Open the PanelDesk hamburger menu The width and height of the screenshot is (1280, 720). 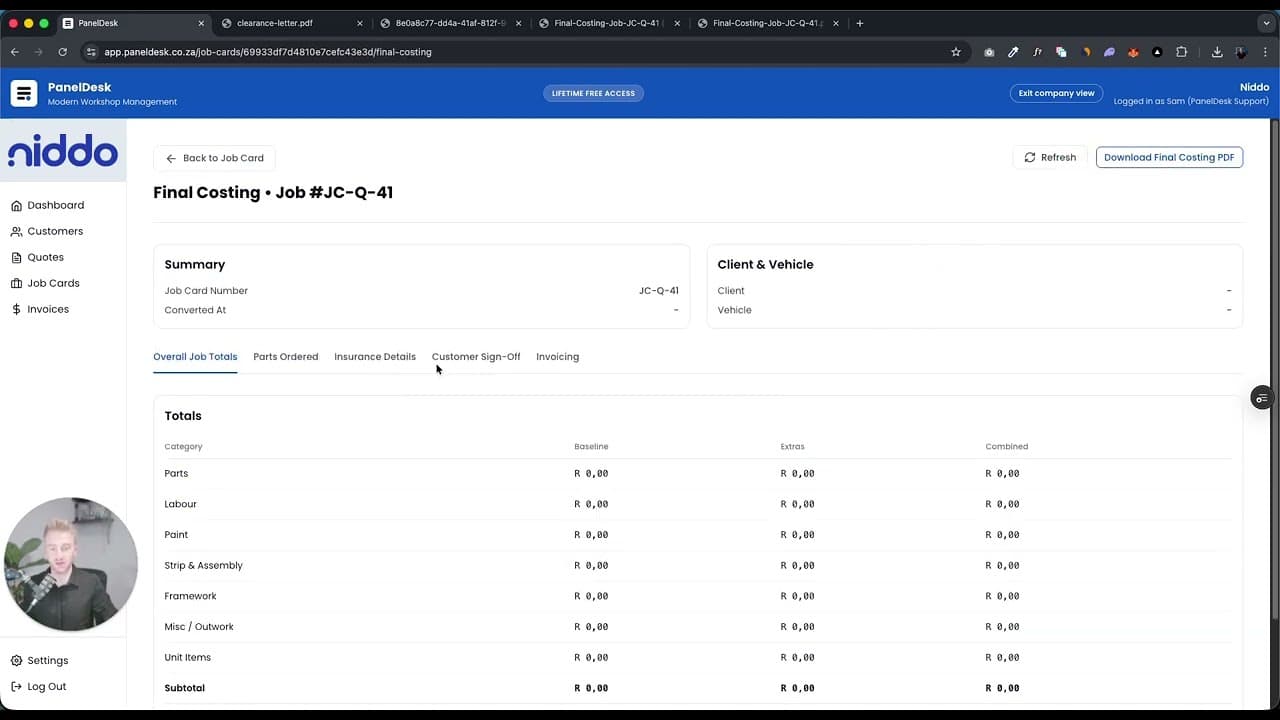pyautogui.click(x=23, y=93)
